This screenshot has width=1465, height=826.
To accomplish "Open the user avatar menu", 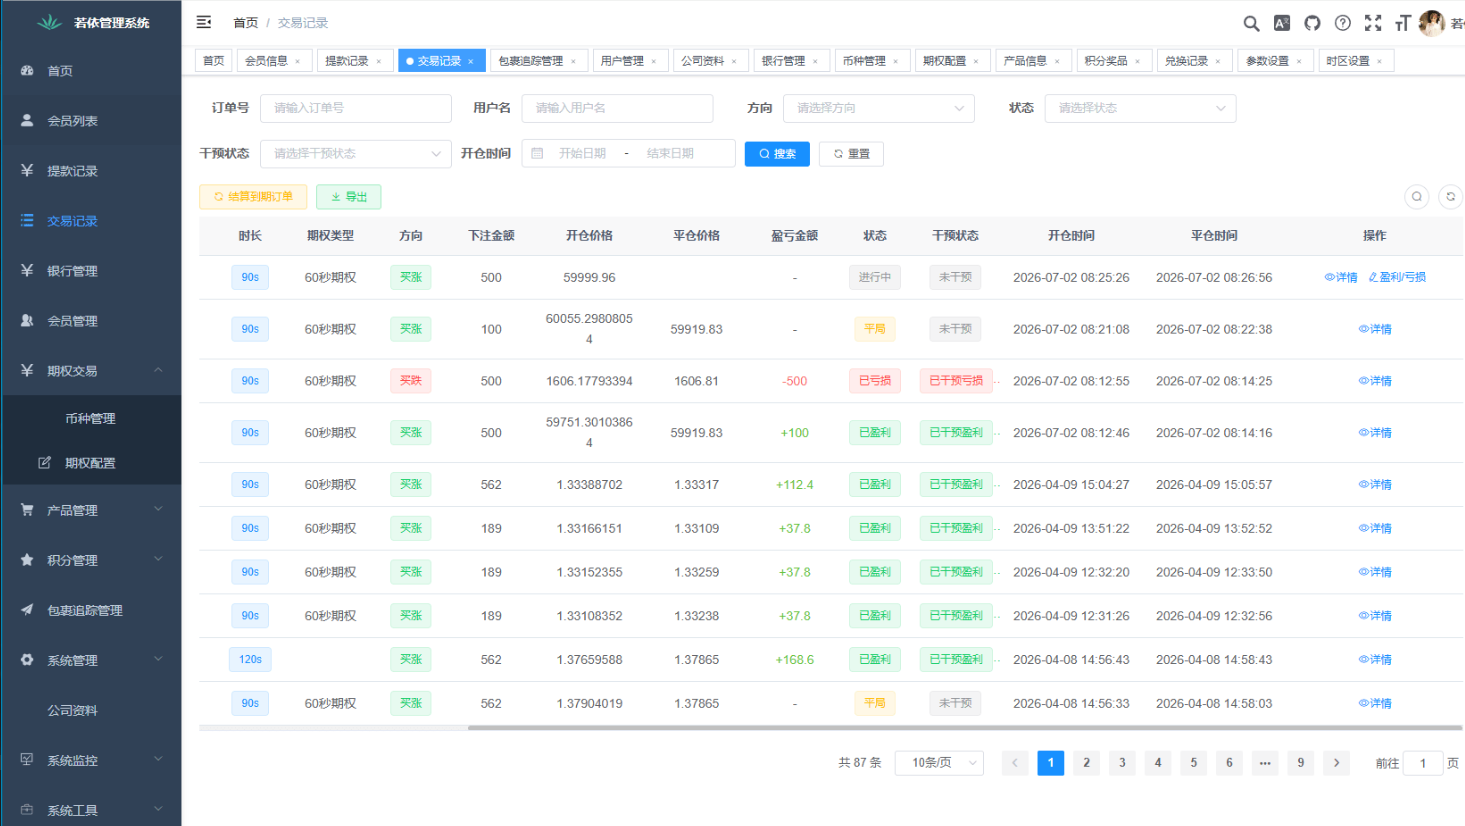I will click(x=1432, y=23).
